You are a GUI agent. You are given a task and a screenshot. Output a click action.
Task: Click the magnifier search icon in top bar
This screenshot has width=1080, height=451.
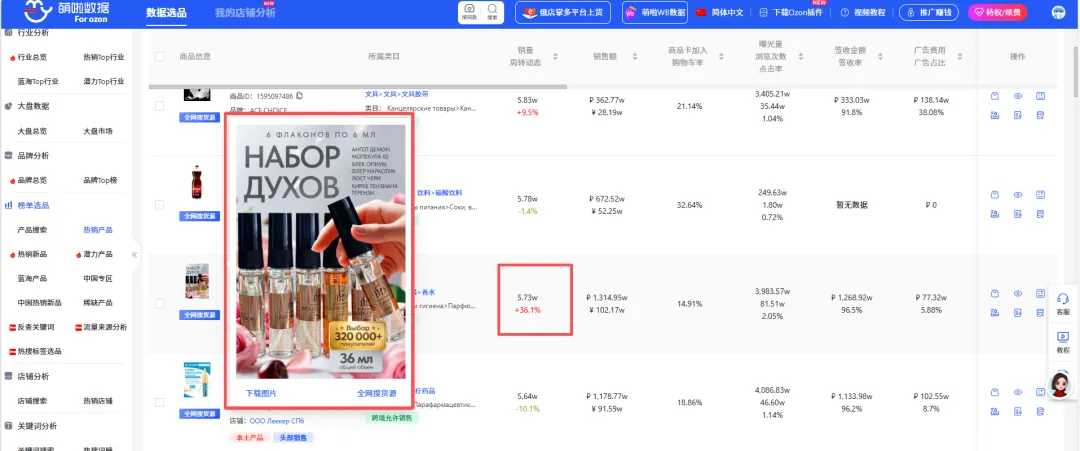(492, 12)
